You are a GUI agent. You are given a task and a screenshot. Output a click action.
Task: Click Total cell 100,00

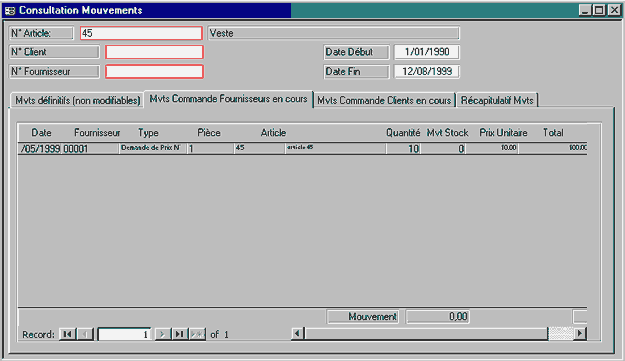(x=553, y=148)
